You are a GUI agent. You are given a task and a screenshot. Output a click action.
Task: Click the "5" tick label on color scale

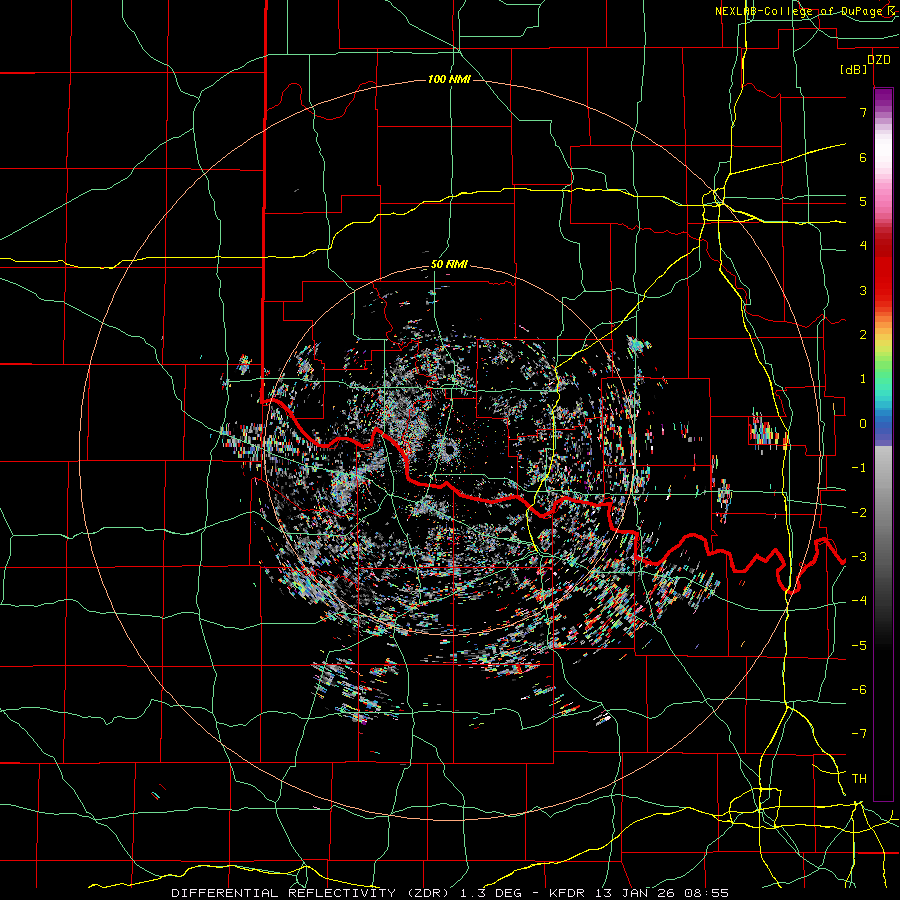pos(863,201)
